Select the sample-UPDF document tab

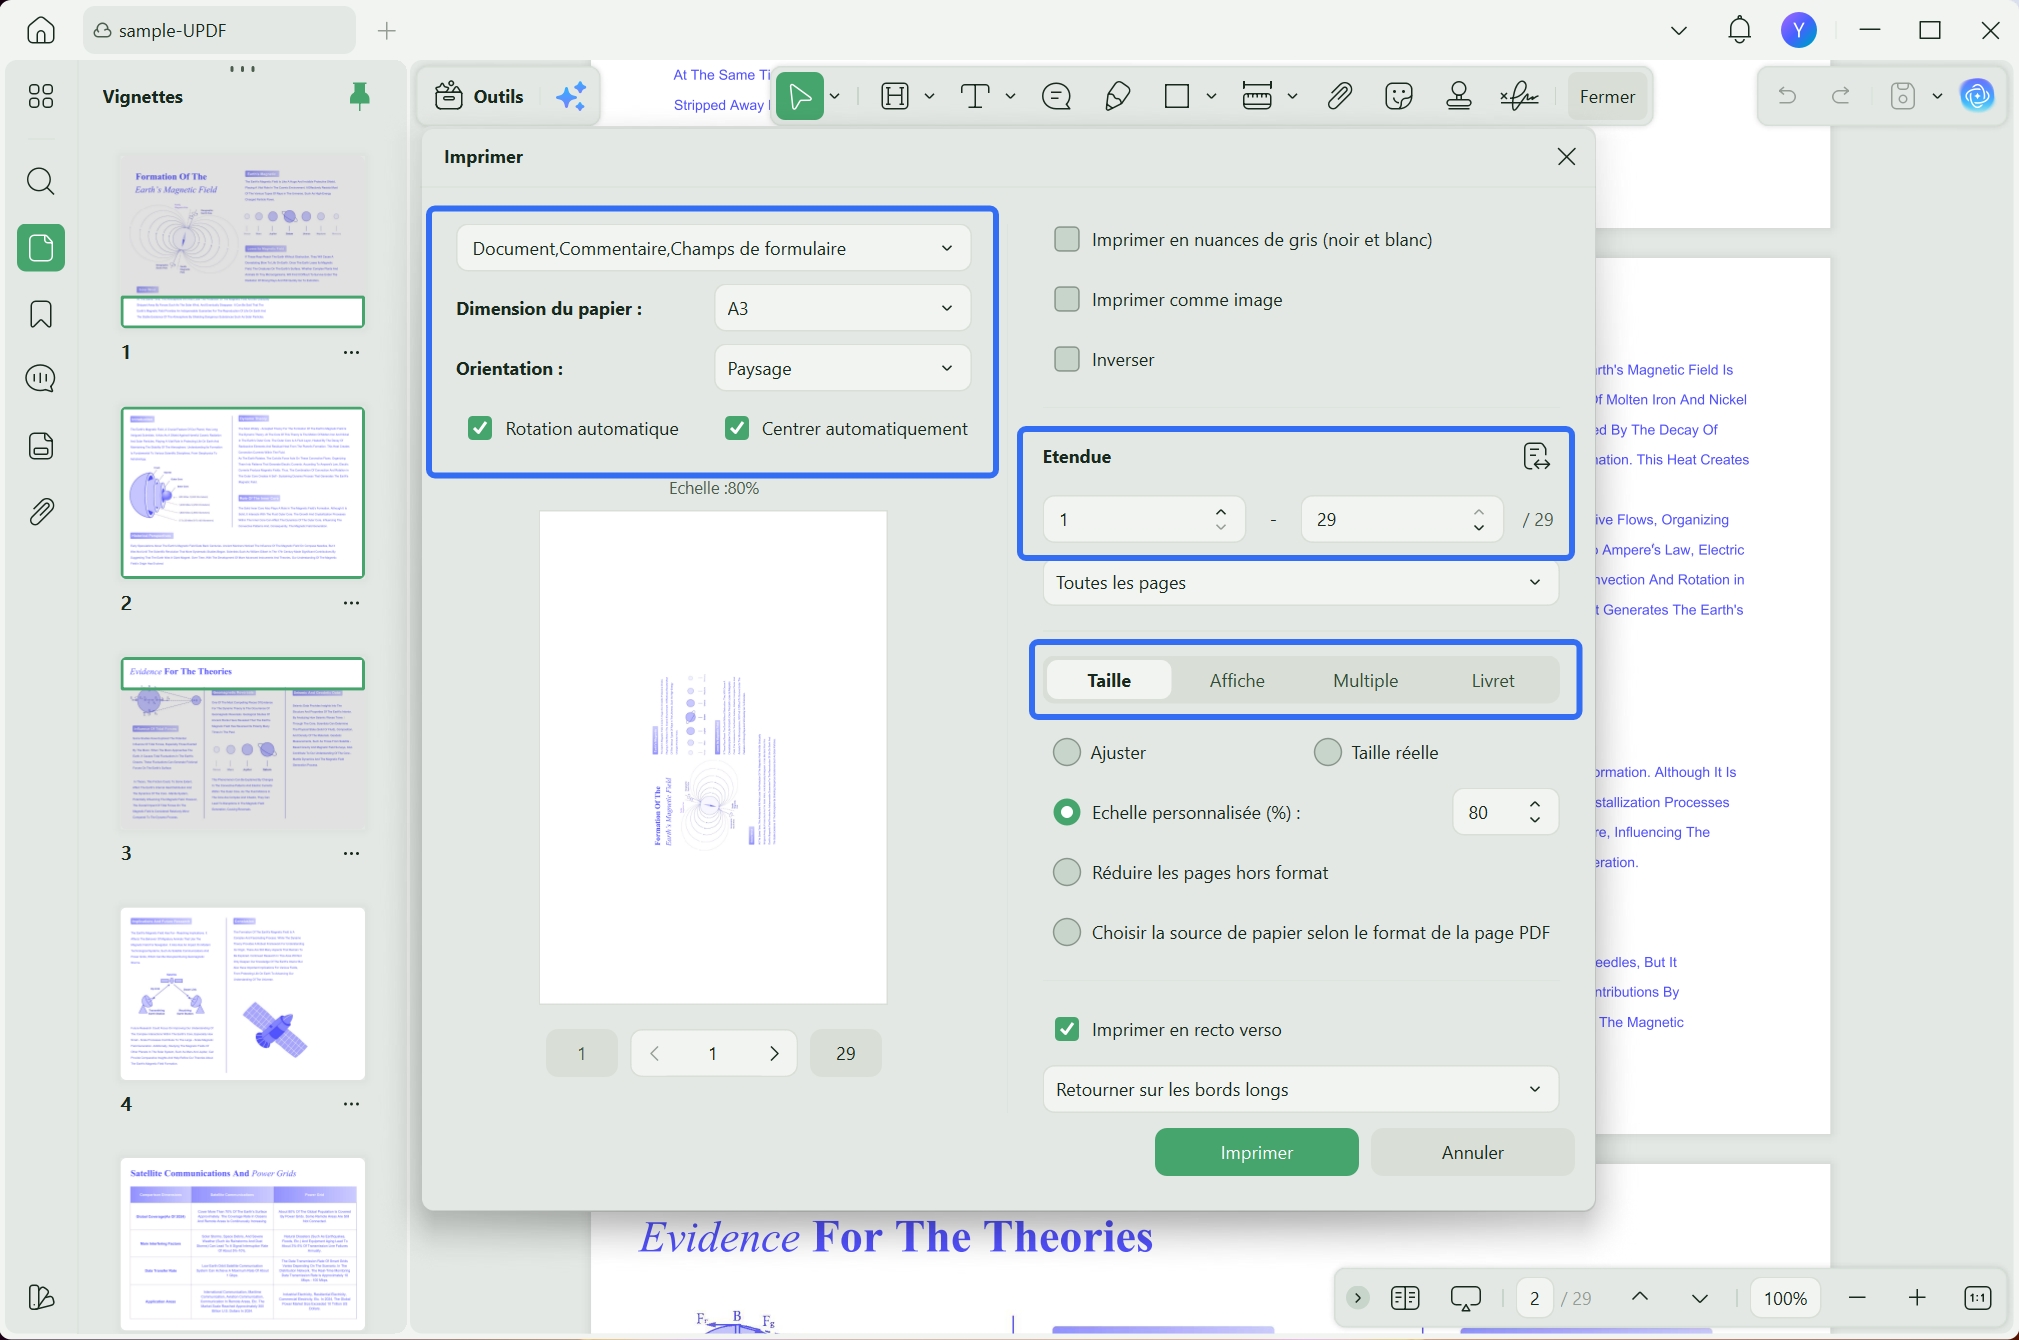coord(219,30)
